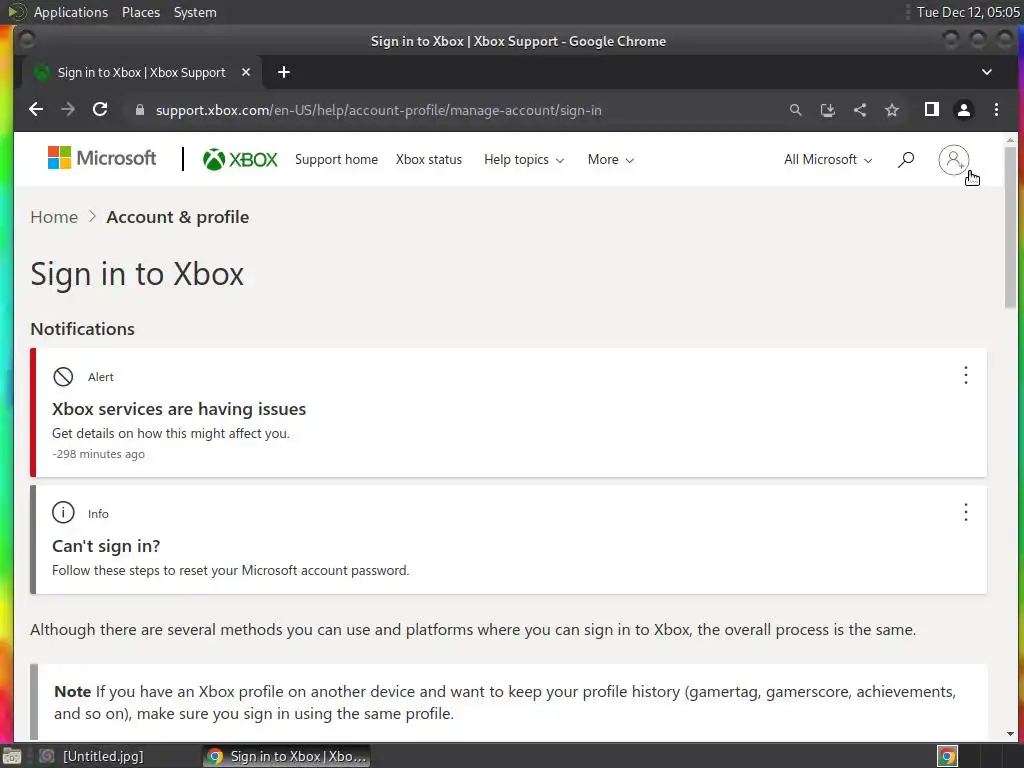1024x768 pixels.
Task: Open the Places menu
Action: tap(140, 12)
